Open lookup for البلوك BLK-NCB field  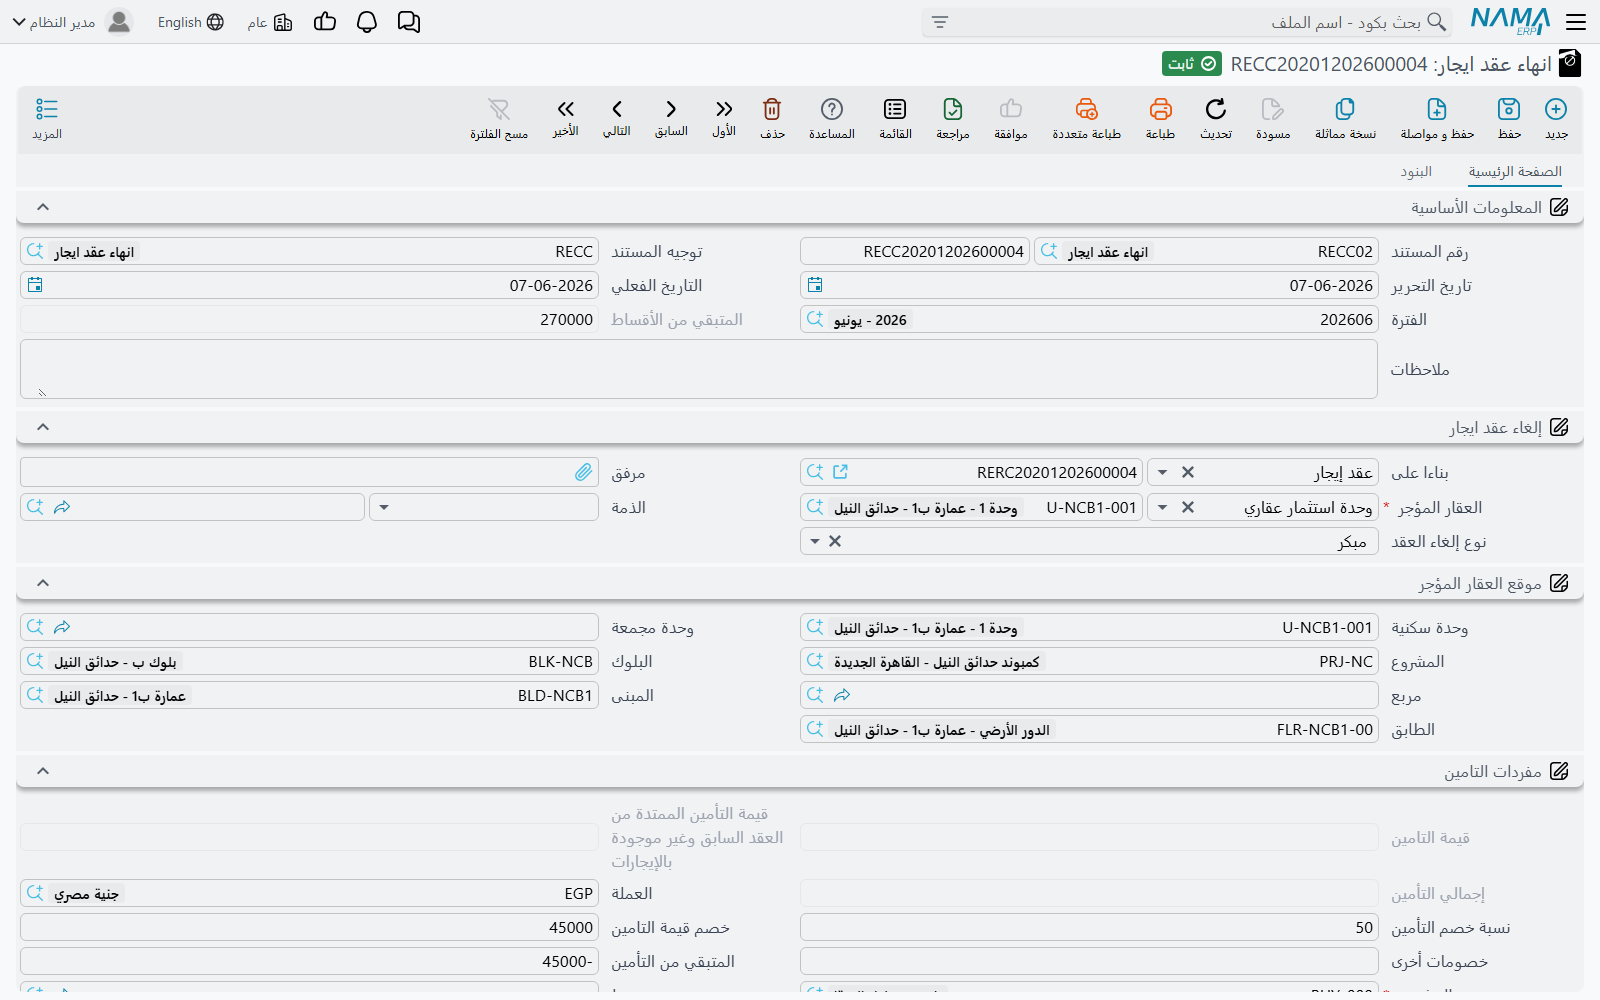click(35, 661)
